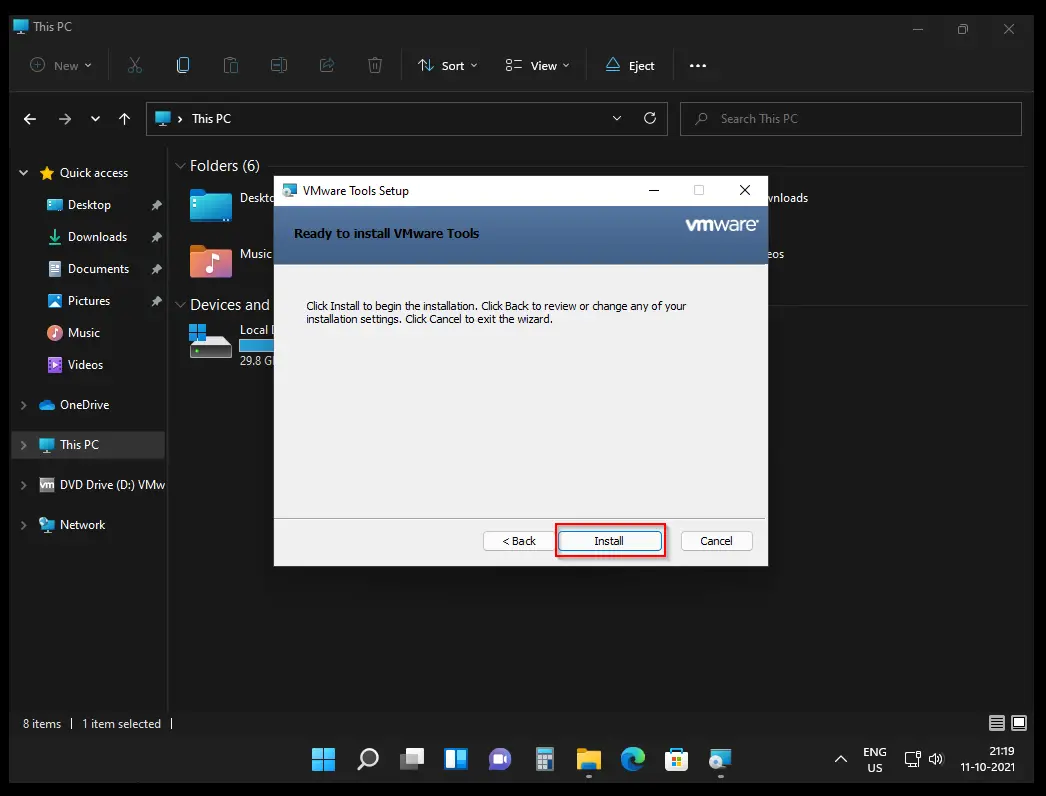Expand the Network tree node

23,525
